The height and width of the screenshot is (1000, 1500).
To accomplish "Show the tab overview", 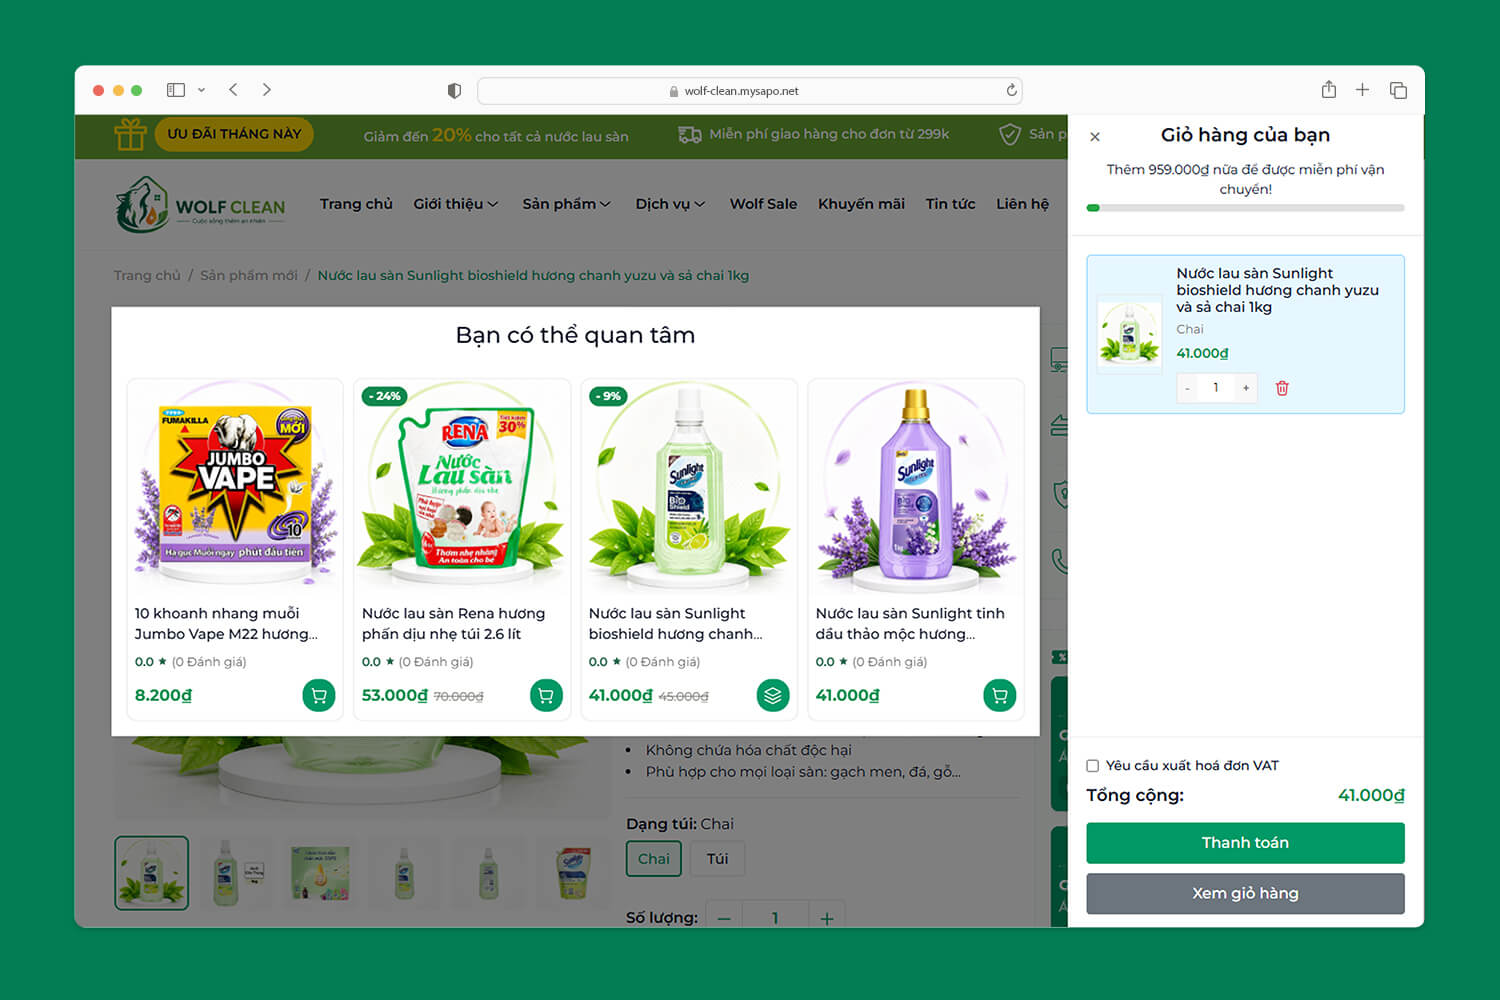I will 1398,90.
